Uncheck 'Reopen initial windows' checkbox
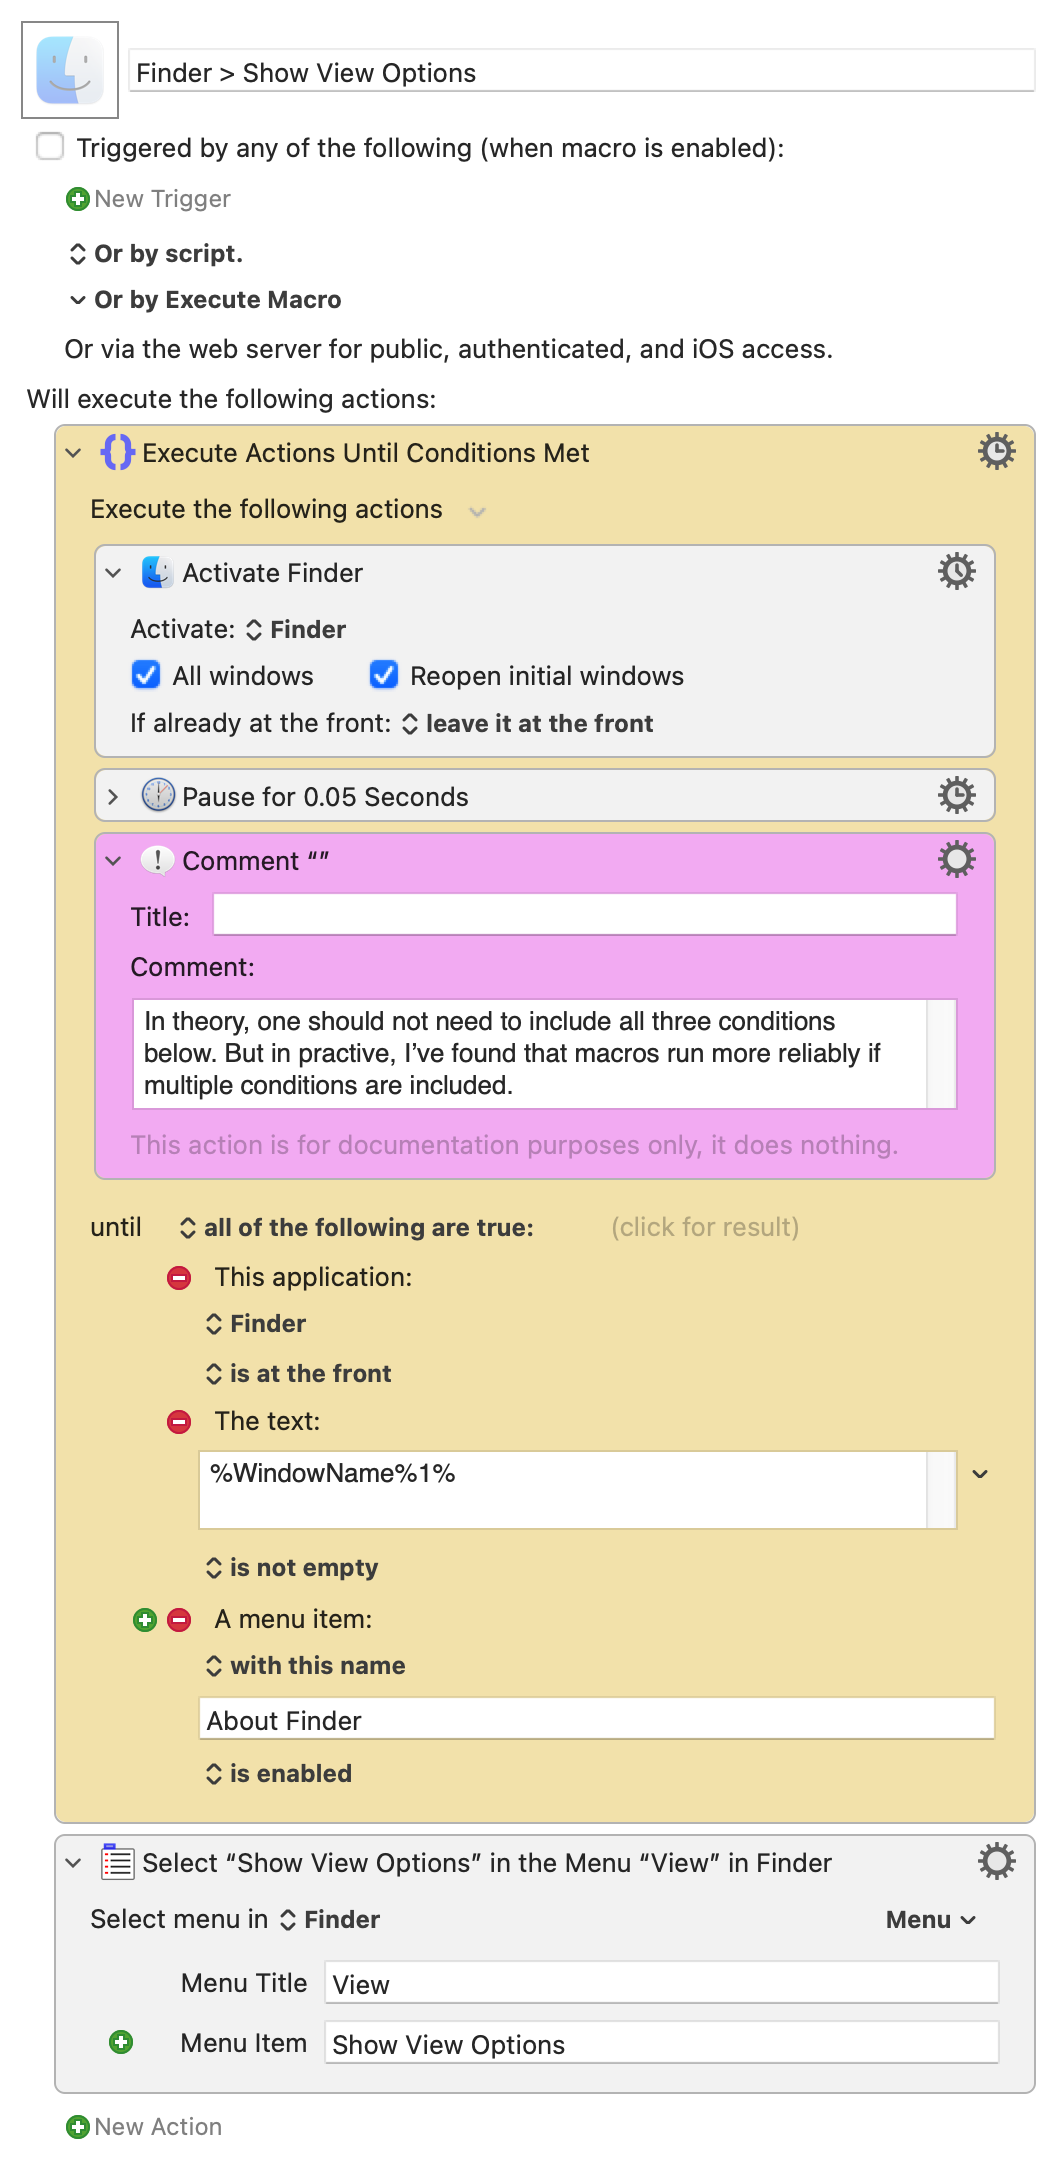 [x=384, y=675]
